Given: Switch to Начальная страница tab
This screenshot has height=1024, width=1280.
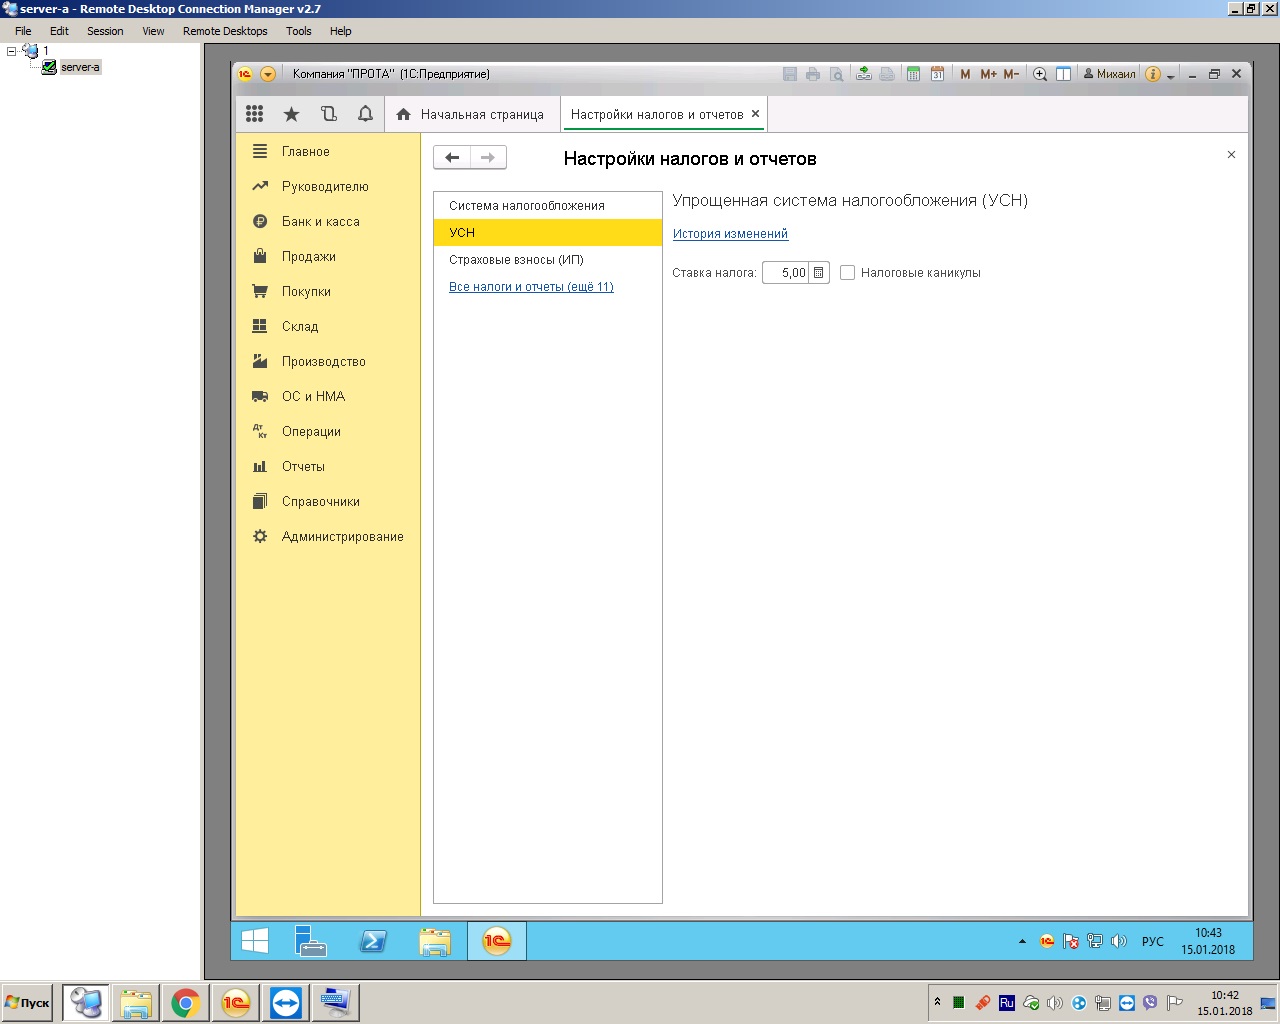Looking at the screenshot, I should pyautogui.click(x=470, y=114).
